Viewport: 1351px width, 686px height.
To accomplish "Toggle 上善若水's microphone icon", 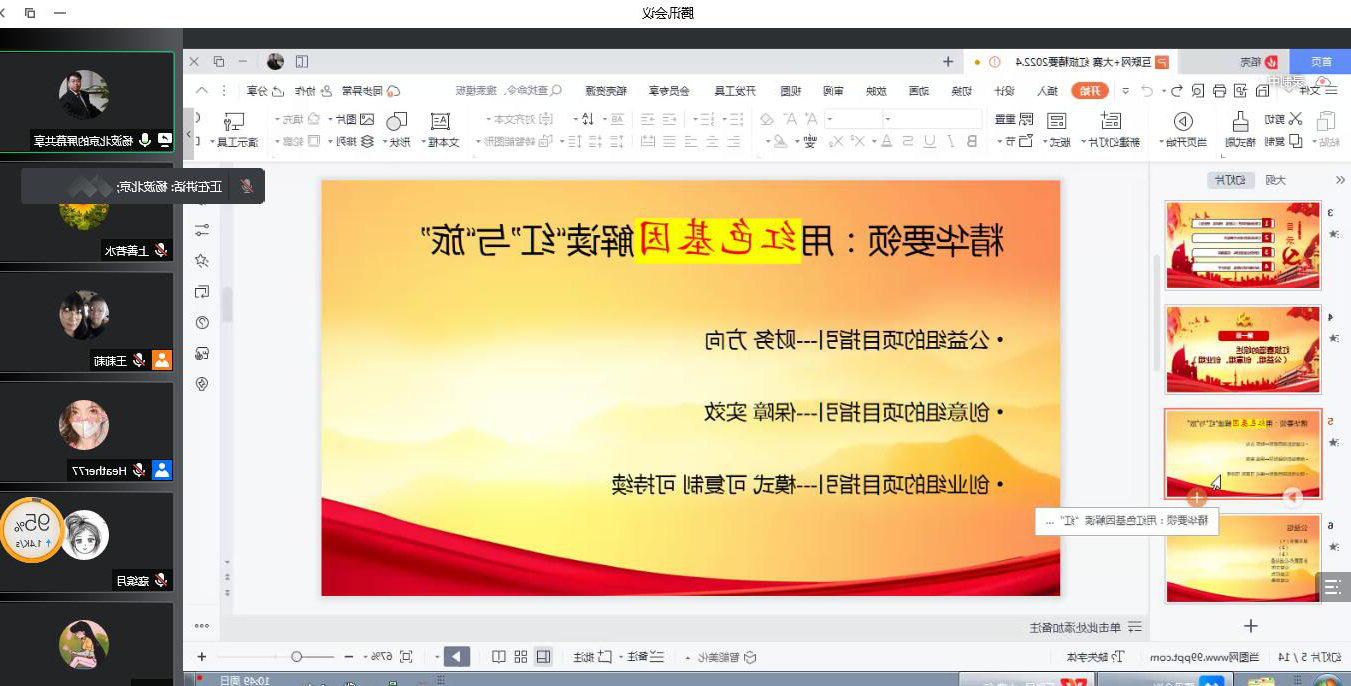I will pos(160,250).
